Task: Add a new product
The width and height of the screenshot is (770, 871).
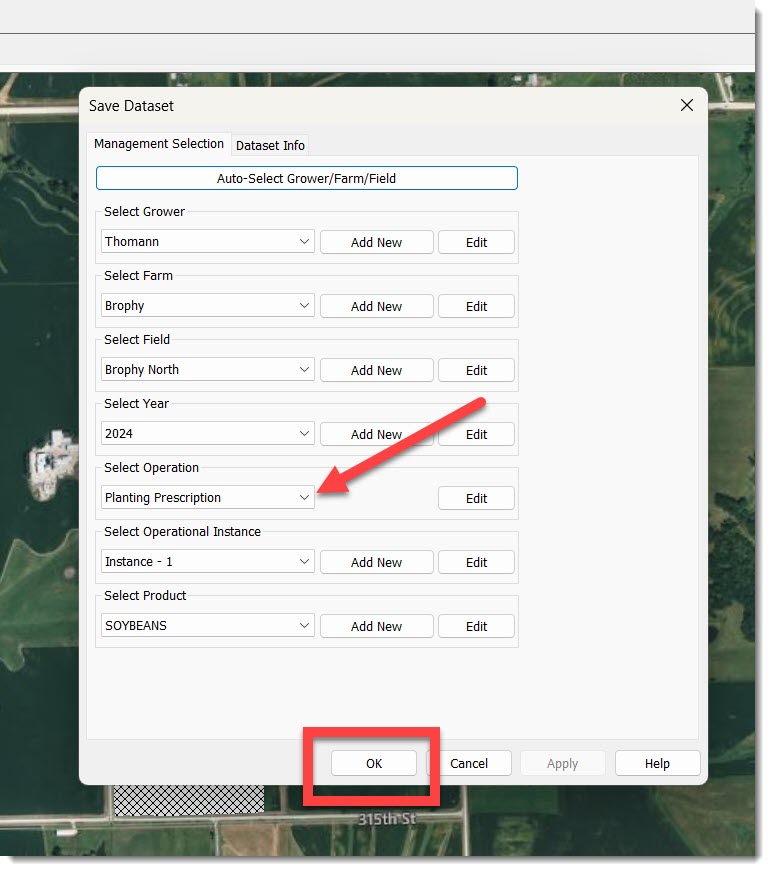Action: [376, 626]
